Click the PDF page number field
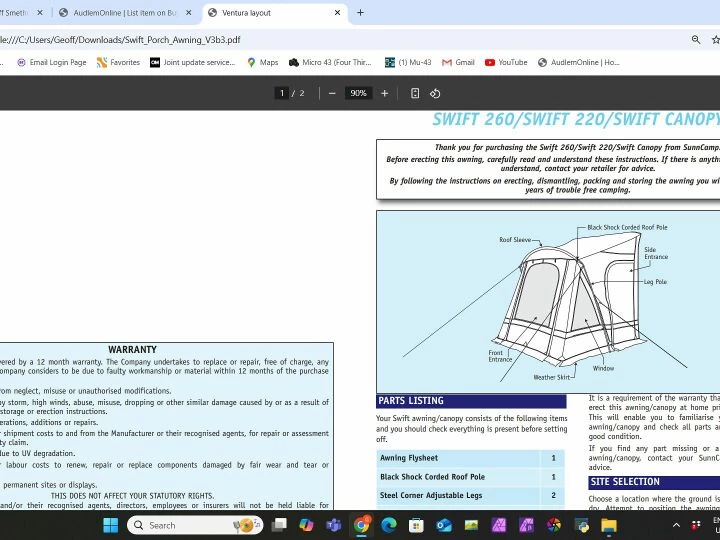This screenshot has width=720, height=540. tap(281, 93)
